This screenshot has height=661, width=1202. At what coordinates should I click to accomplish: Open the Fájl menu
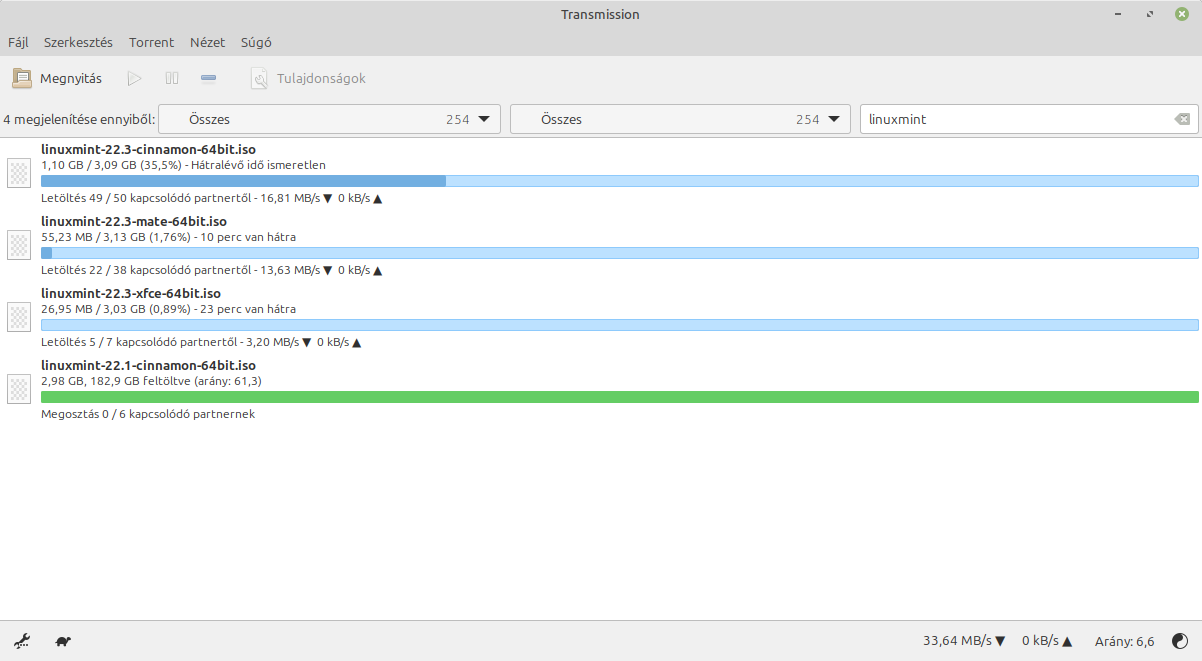[x=18, y=43]
